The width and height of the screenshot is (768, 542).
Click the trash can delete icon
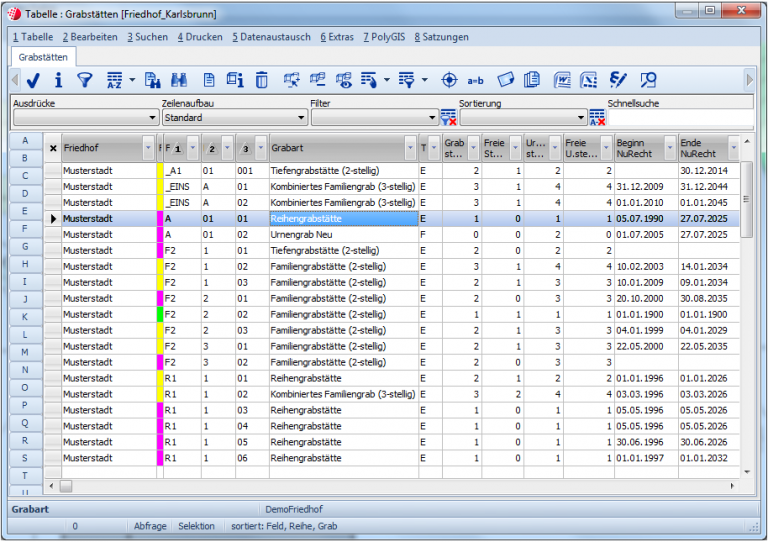(261, 80)
